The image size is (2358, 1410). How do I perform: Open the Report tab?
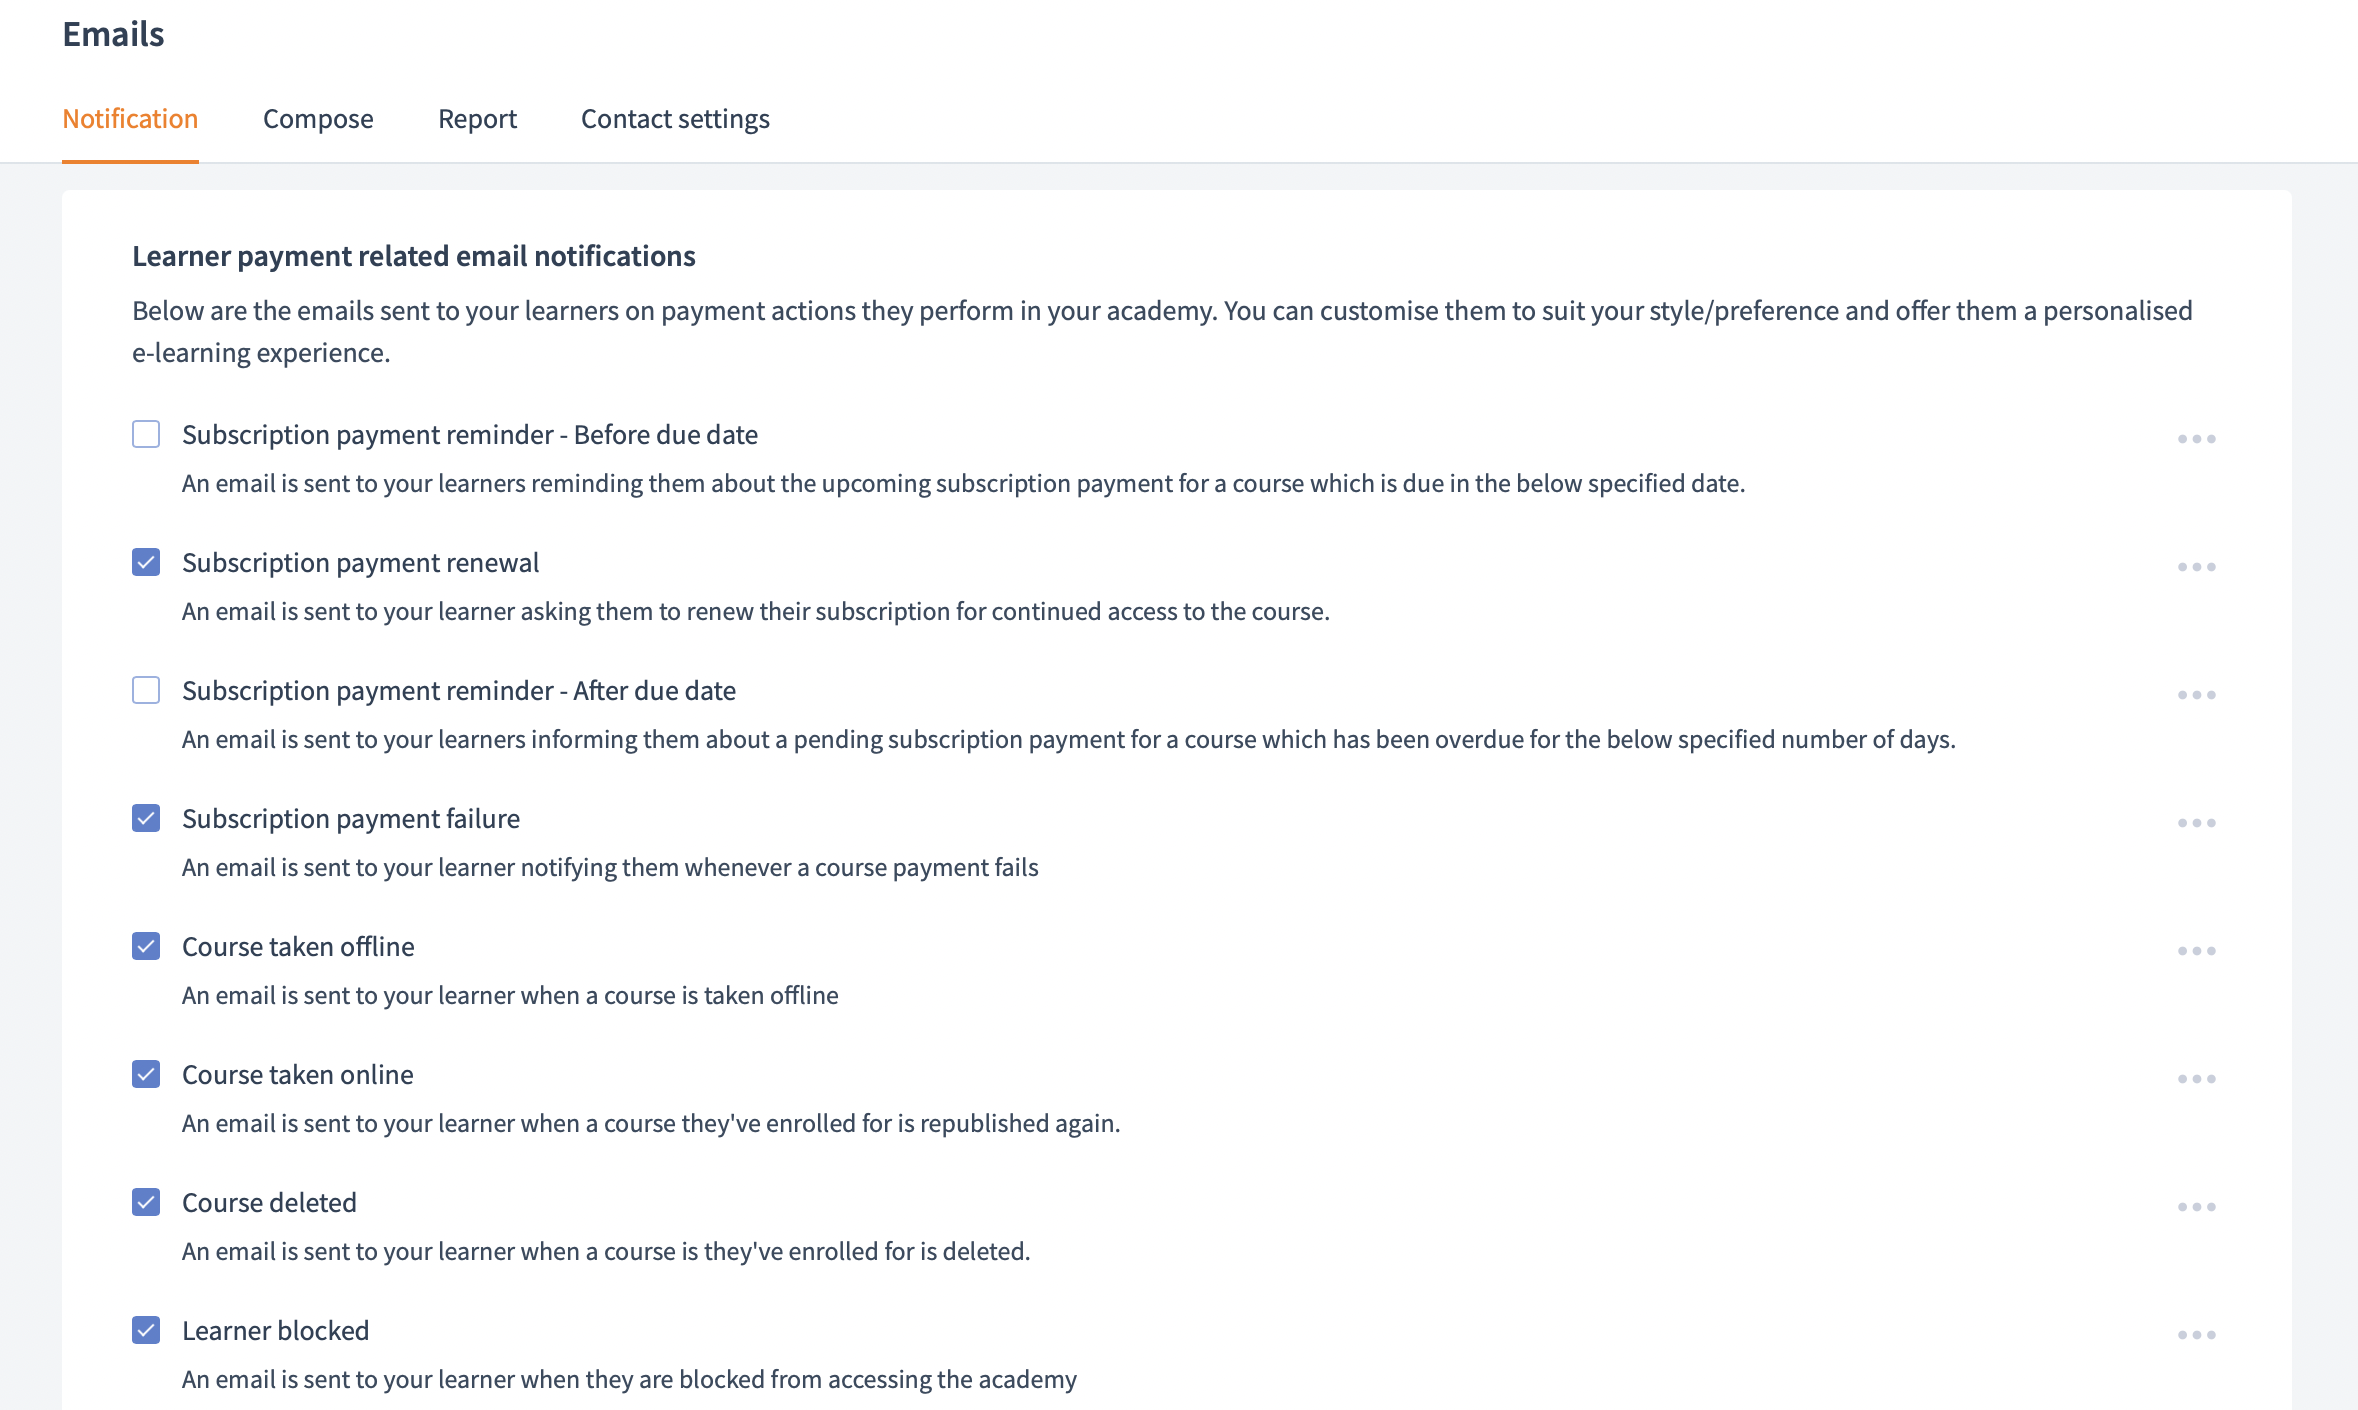click(477, 119)
